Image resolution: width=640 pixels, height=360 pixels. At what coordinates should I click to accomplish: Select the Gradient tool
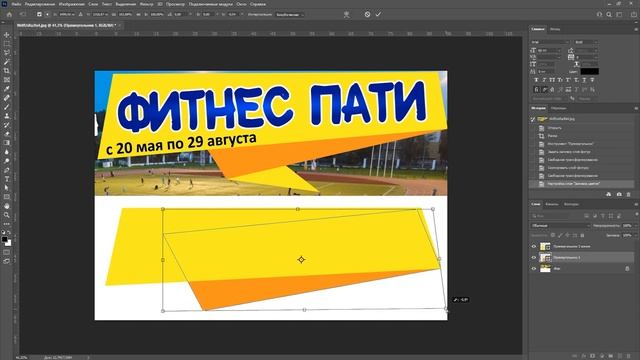click(x=7, y=143)
